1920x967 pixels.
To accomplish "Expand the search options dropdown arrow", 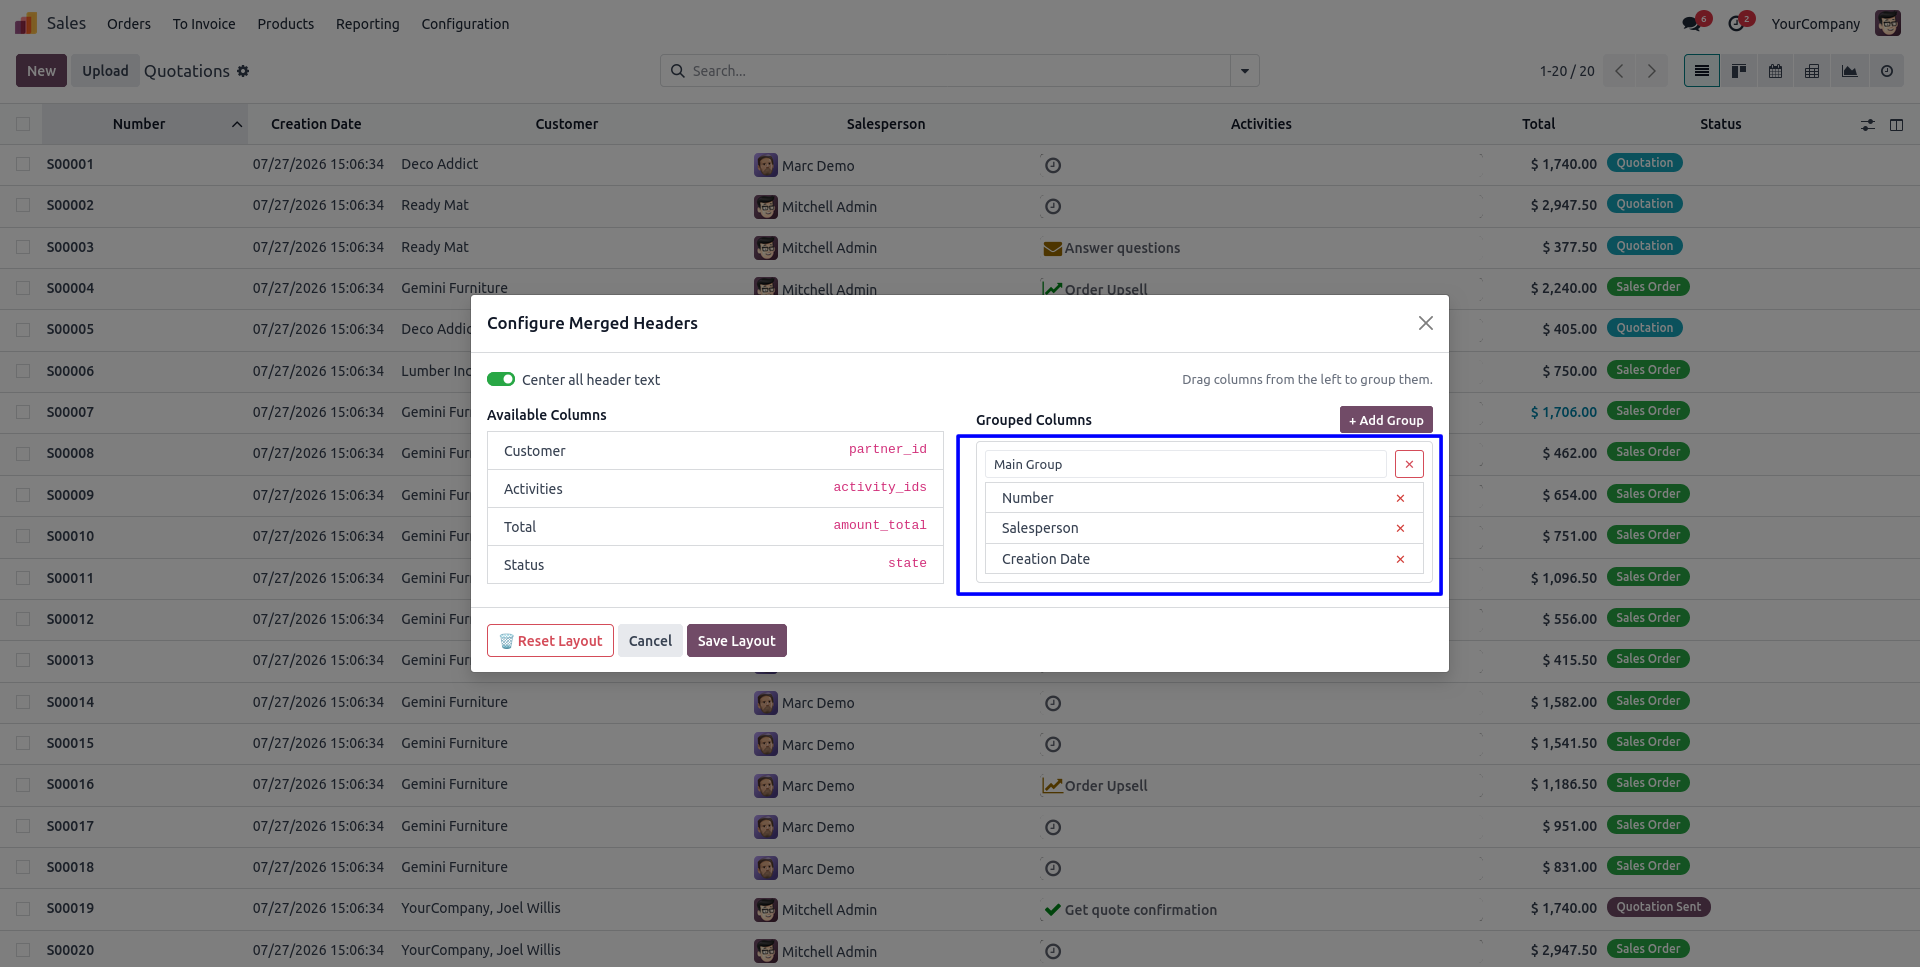I will pyautogui.click(x=1244, y=71).
